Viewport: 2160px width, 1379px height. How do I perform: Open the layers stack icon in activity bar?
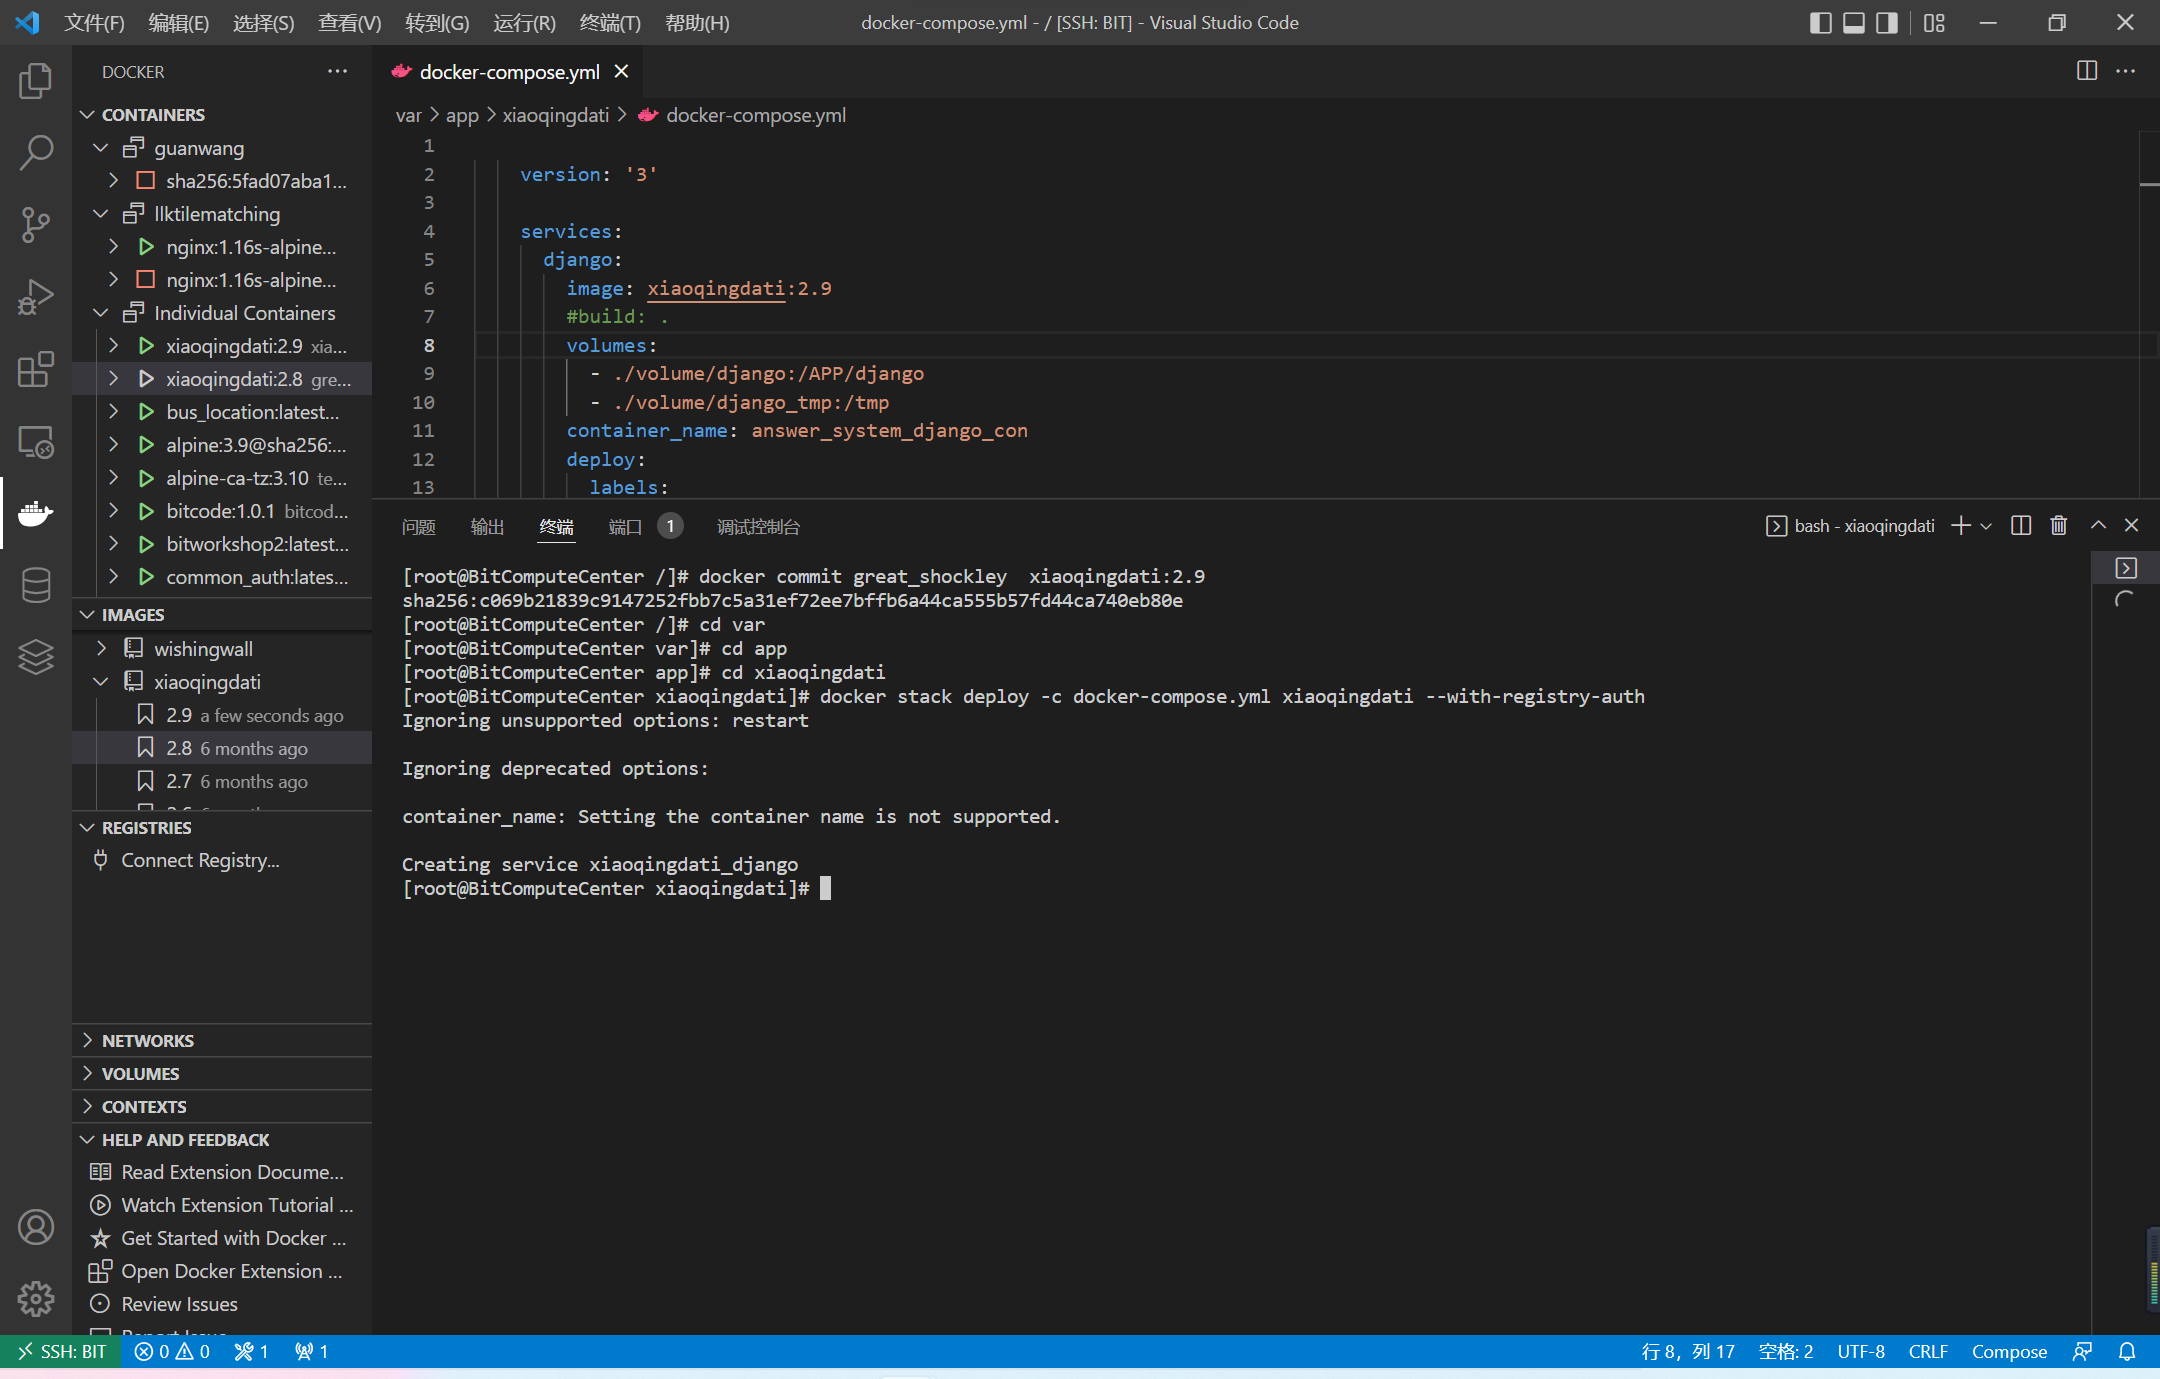36,657
